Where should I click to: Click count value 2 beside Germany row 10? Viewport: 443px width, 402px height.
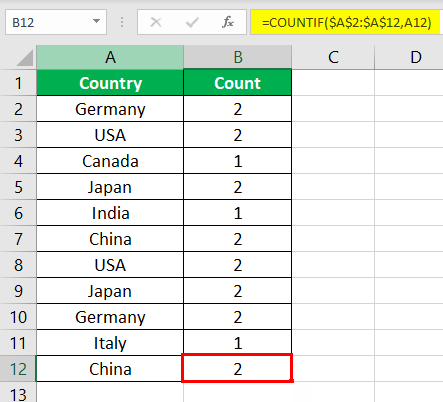(237, 317)
